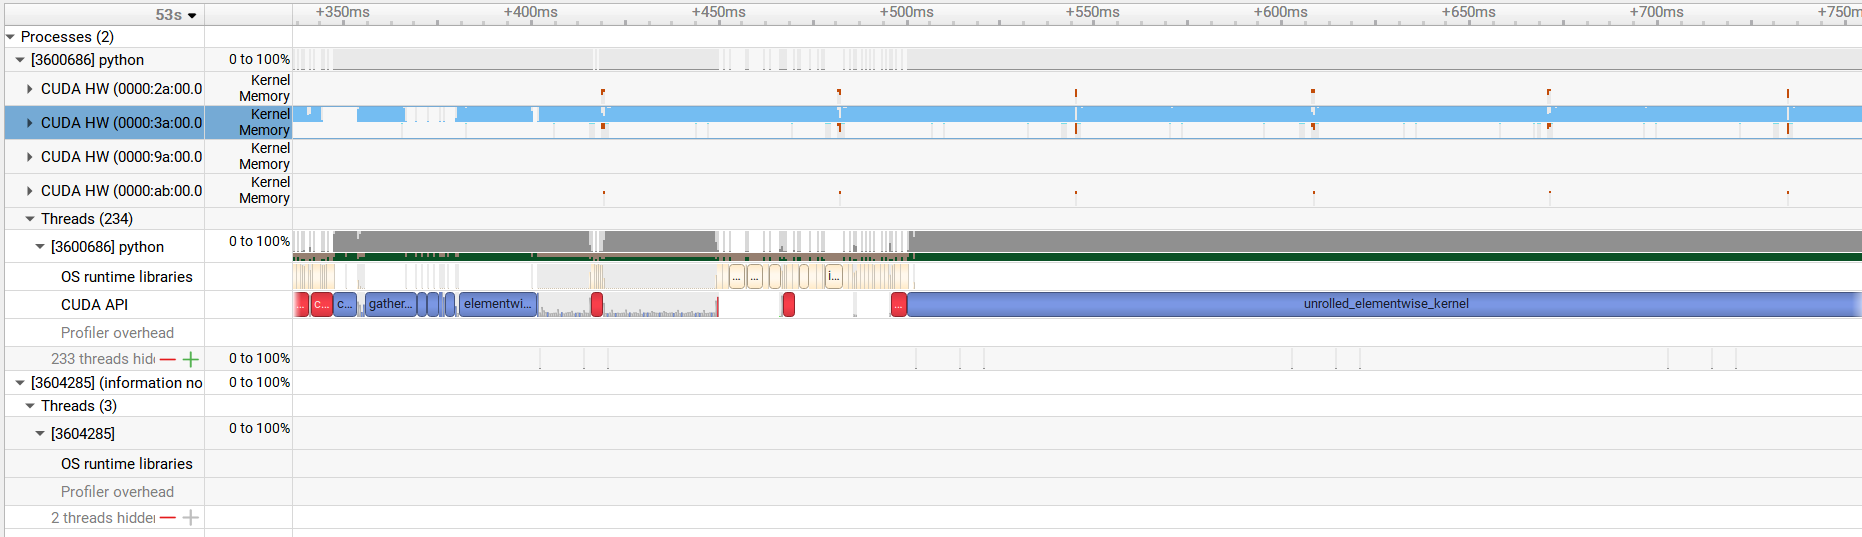Expand the CUDA HW (0000:2a:00.0) row
Viewport: 1862px width, 537px height.
click(30, 89)
